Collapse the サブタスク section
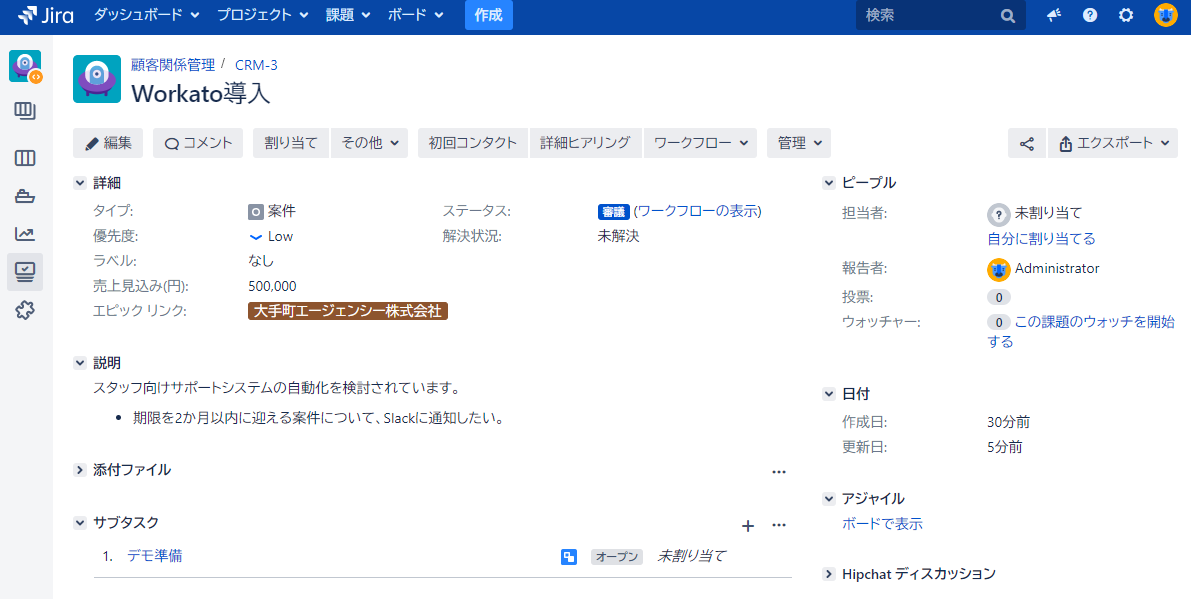 80,523
